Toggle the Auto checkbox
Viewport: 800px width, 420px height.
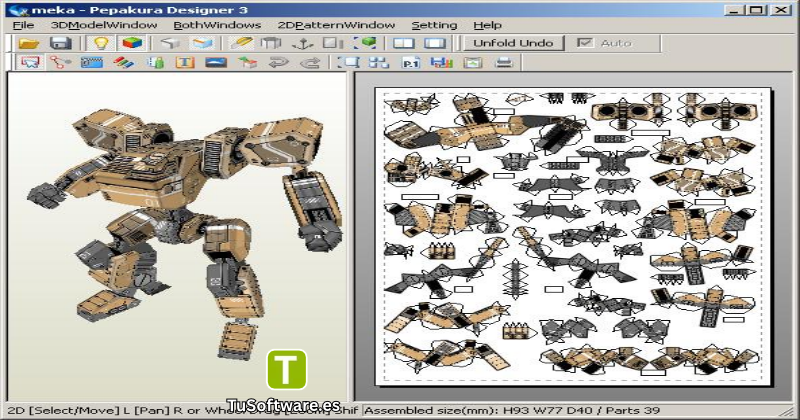click(585, 43)
